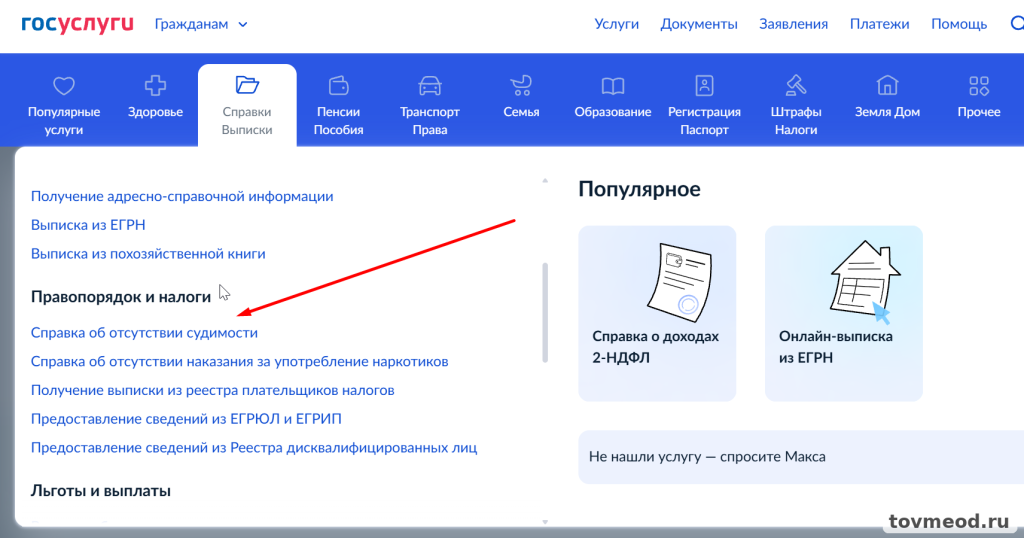This screenshot has width=1024, height=538.
Task: Click the chevron next to Гражданам
Action: coord(243,25)
